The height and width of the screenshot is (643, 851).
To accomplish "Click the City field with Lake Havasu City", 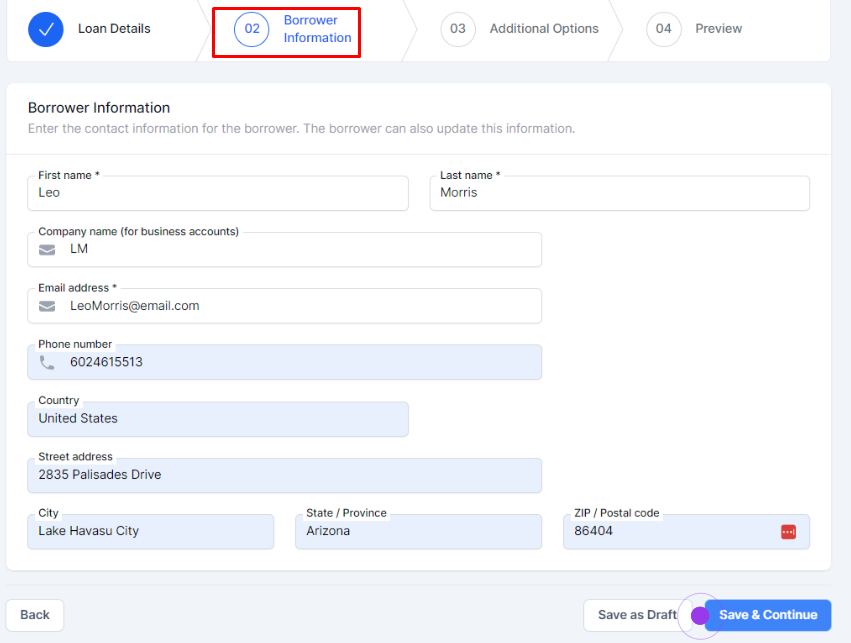I will pyautogui.click(x=150, y=532).
